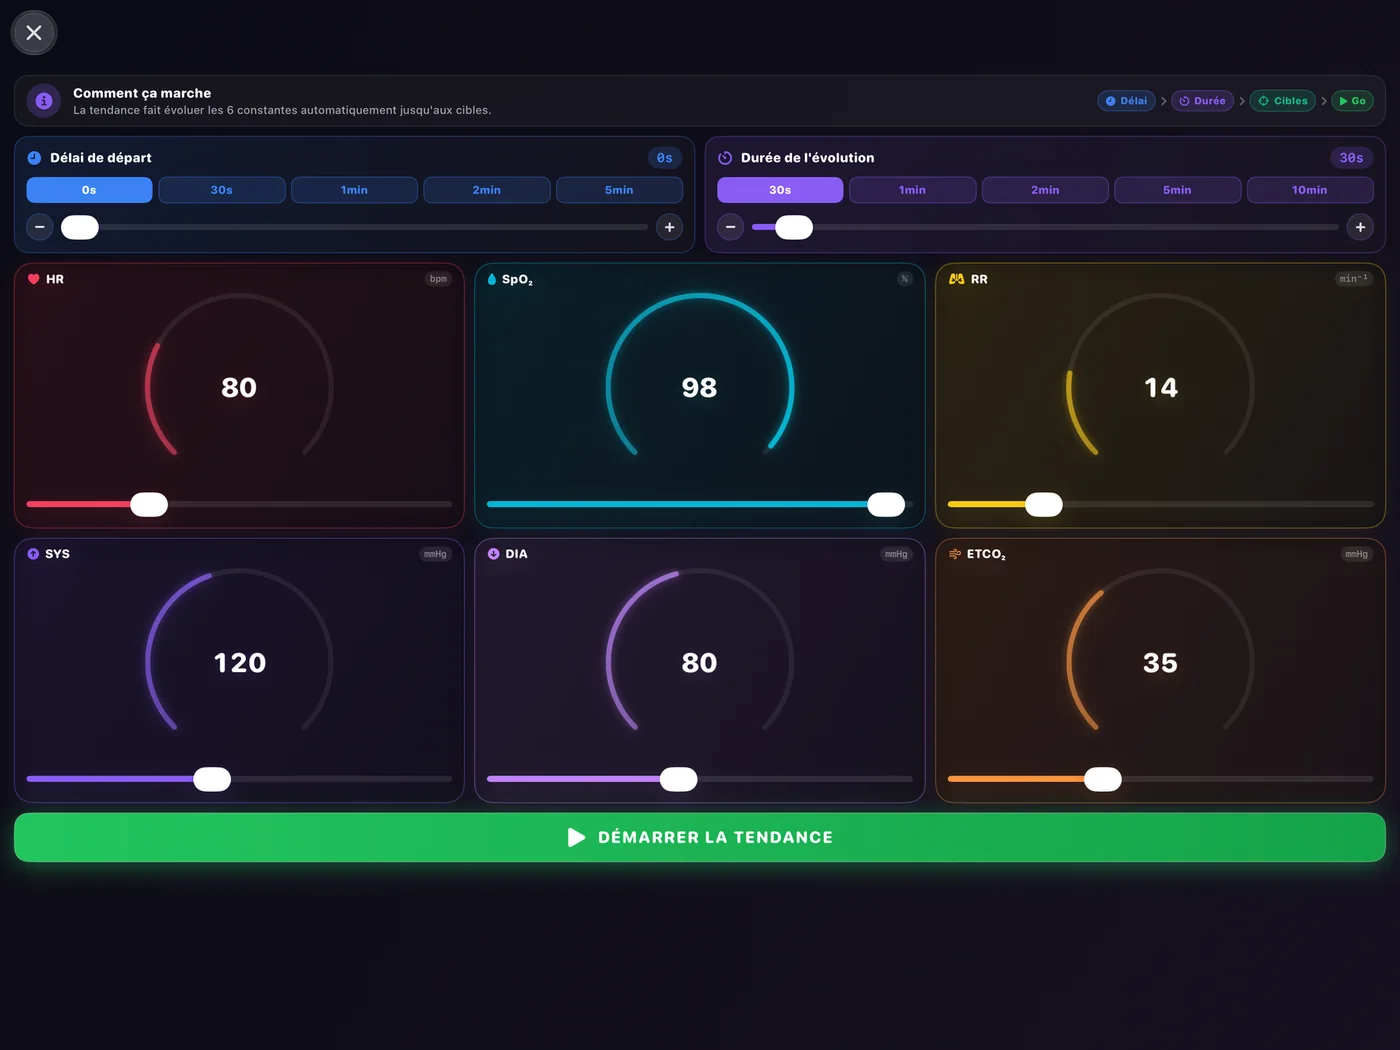
Task: Increase evolution duration with plus button
Action: pos(1360,227)
